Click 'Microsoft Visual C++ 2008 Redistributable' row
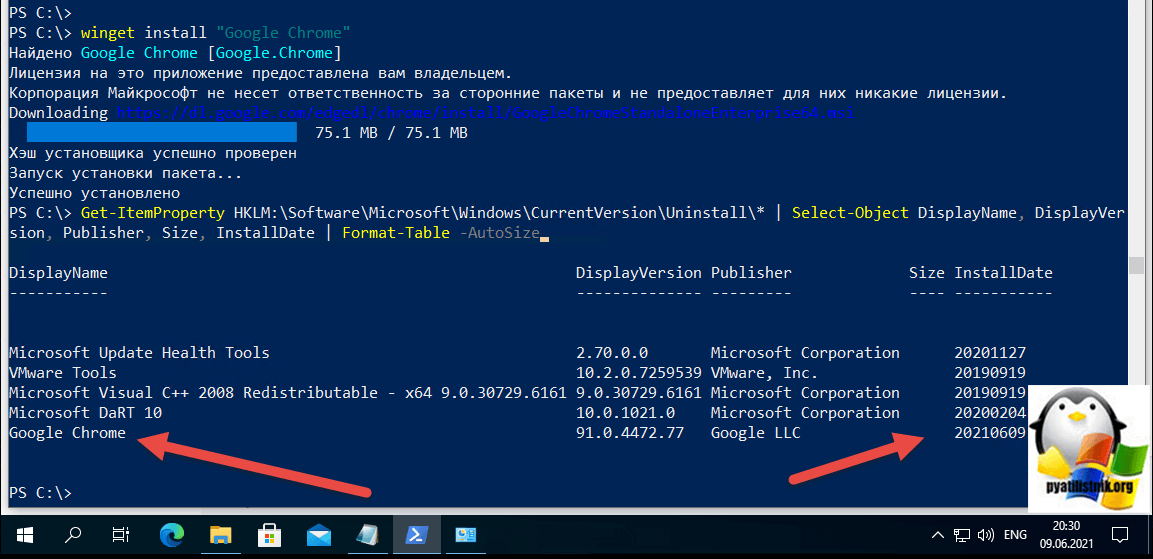Screen dimensions: 1153x559 click(x=288, y=394)
